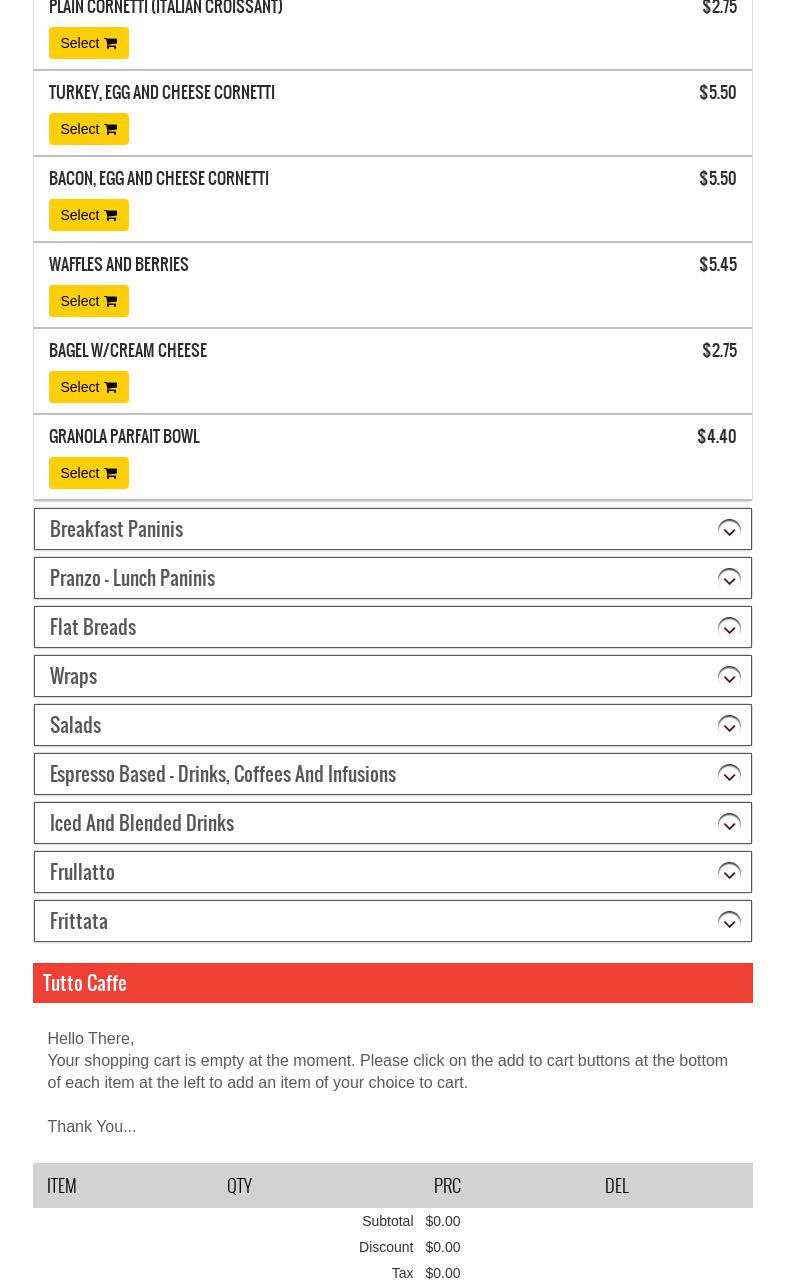Click the chevron icon beside Salads
785x1284 pixels.
[729, 725]
